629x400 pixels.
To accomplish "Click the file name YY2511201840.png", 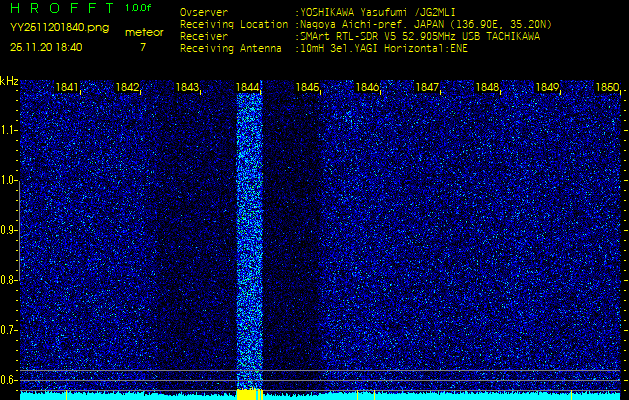I will pyautogui.click(x=59, y=28).
